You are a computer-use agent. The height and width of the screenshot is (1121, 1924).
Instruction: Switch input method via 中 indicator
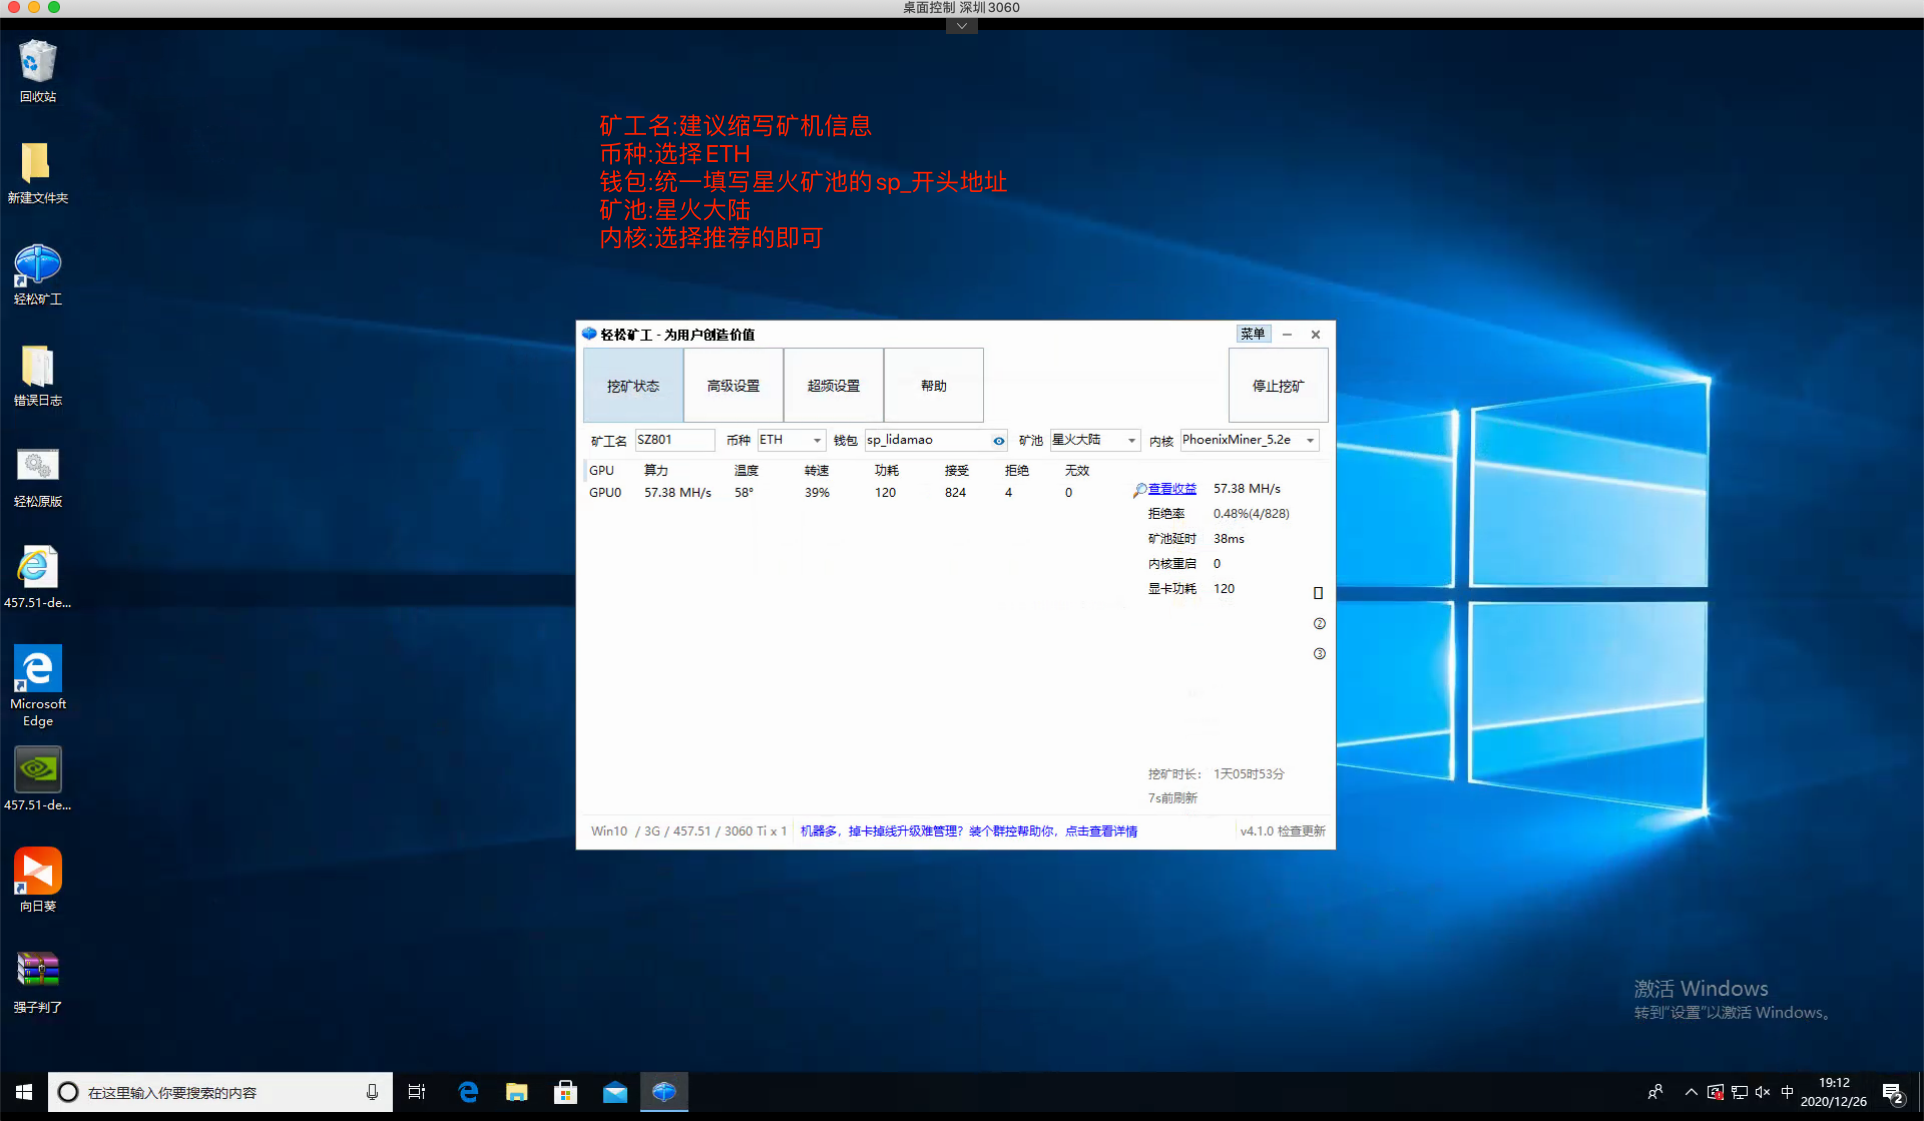coord(1787,1092)
